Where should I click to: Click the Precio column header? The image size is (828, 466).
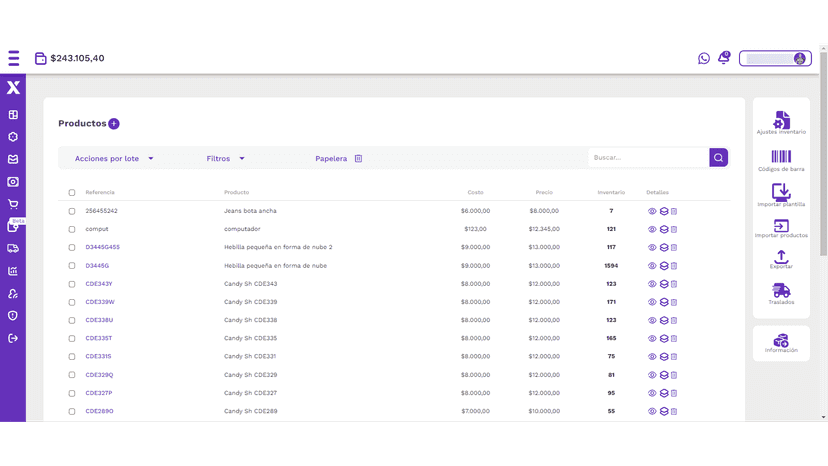click(x=544, y=192)
